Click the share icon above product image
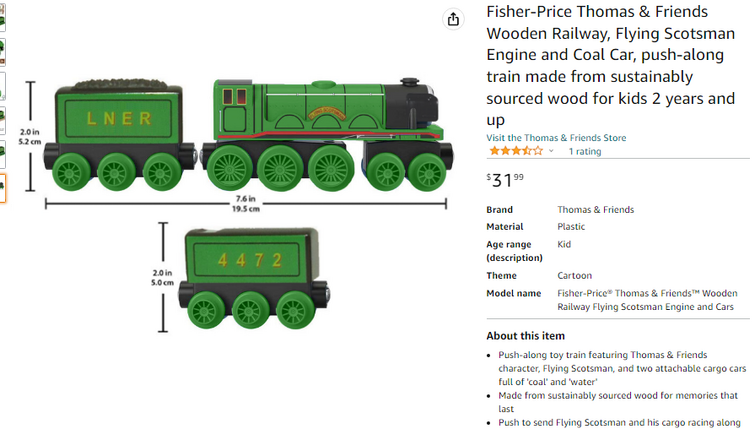 [453, 19]
